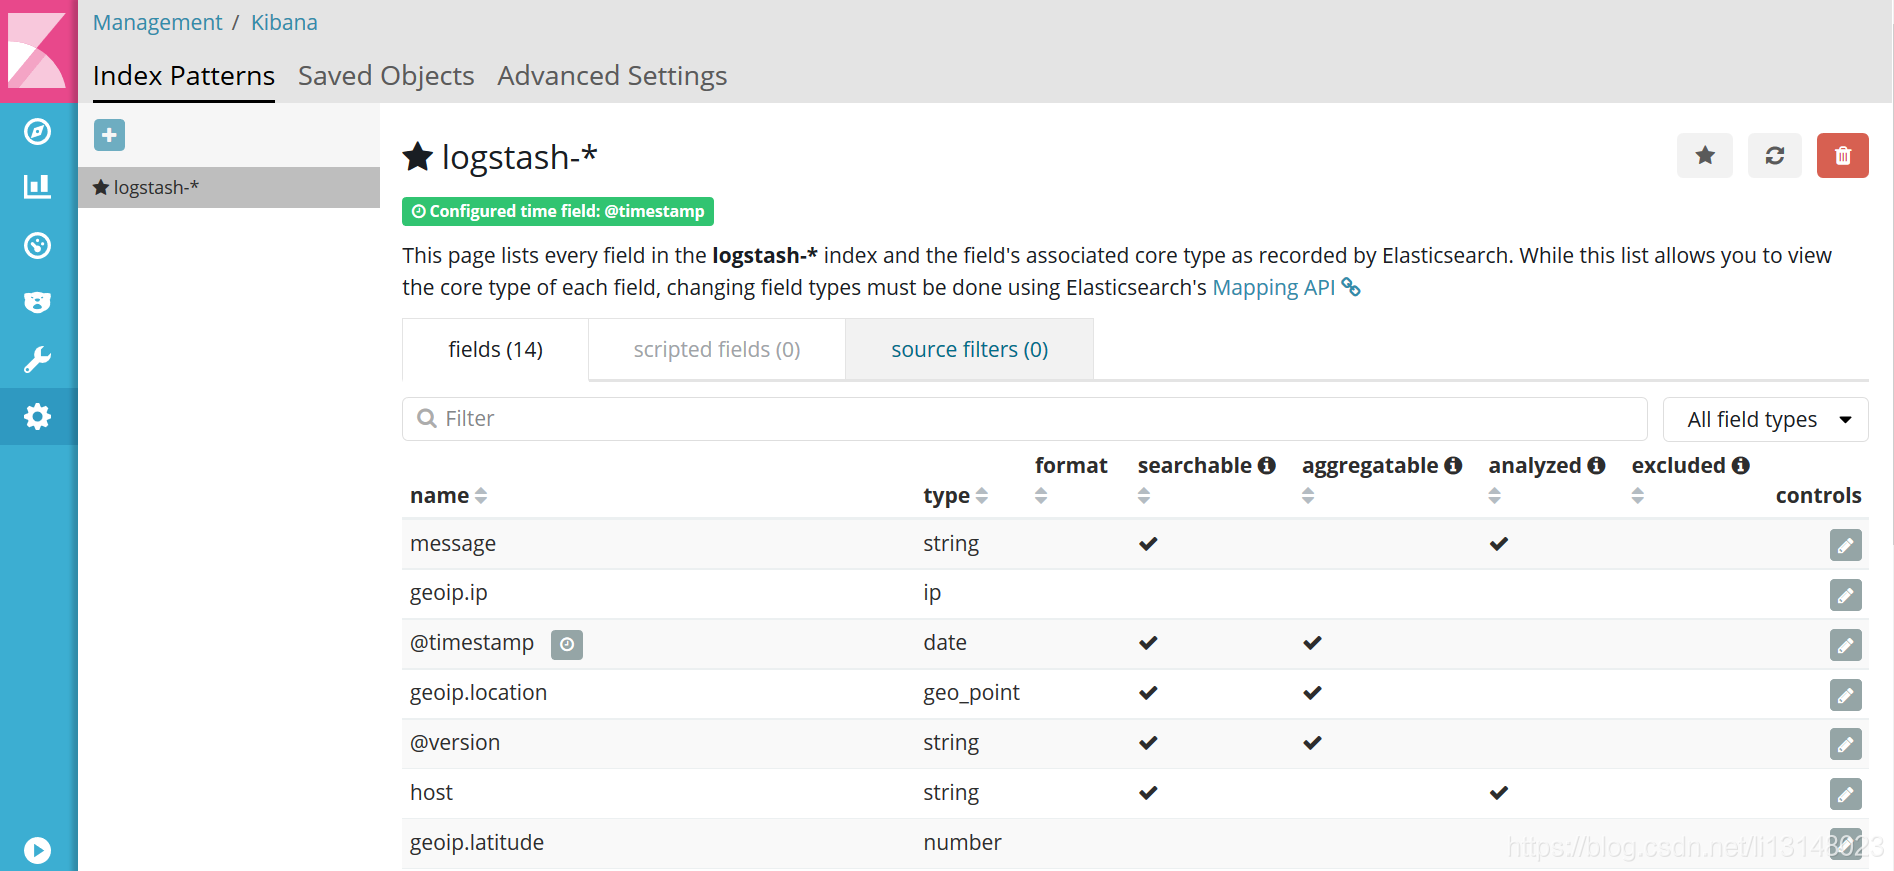Click the aggregatable info icon

tap(1454, 465)
